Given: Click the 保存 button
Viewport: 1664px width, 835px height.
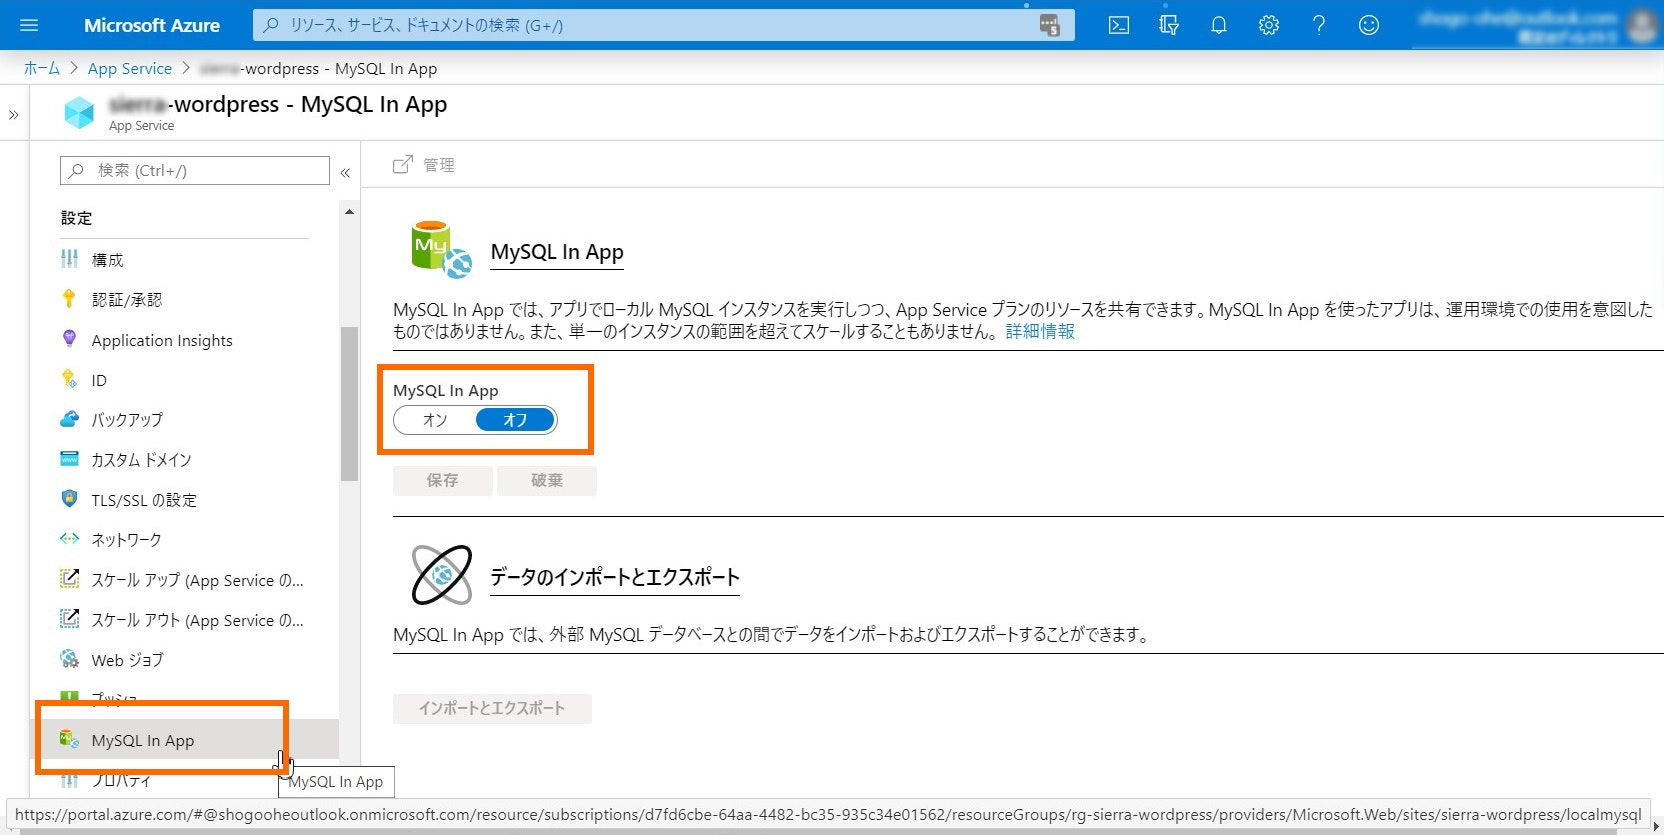Looking at the screenshot, I should [443, 480].
